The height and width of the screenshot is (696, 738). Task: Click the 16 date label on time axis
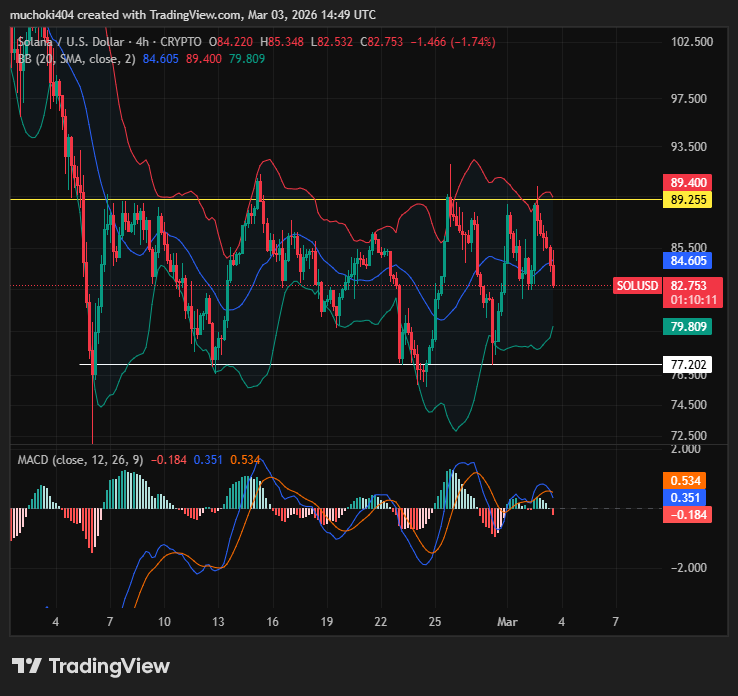(x=272, y=621)
